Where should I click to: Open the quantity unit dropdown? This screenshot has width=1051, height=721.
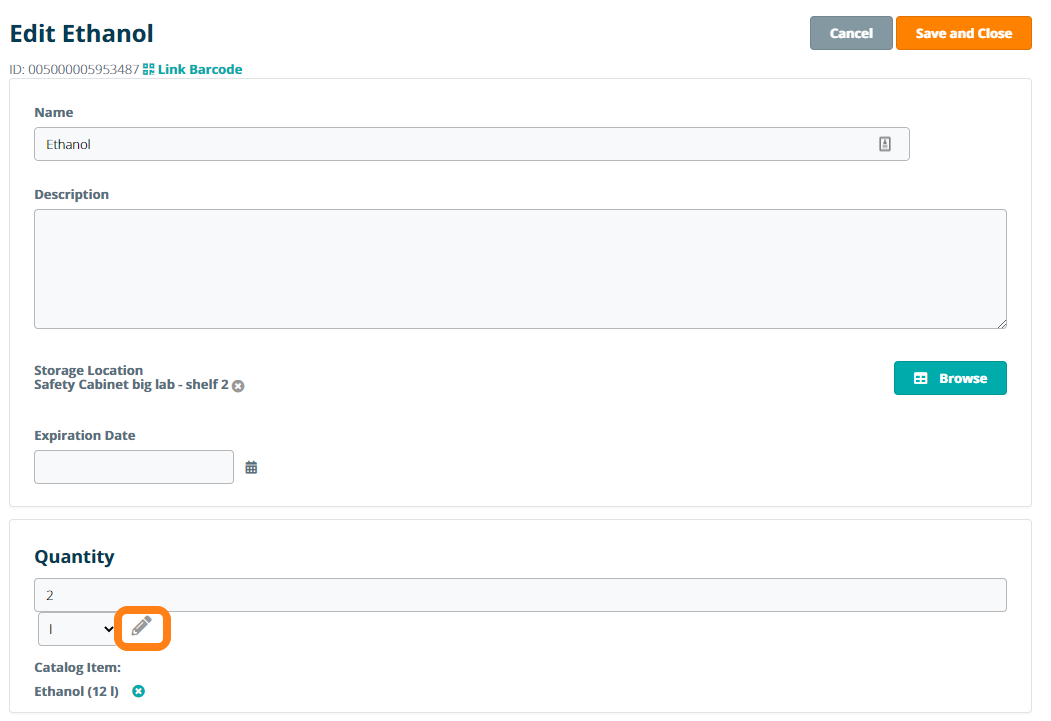tap(78, 629)
